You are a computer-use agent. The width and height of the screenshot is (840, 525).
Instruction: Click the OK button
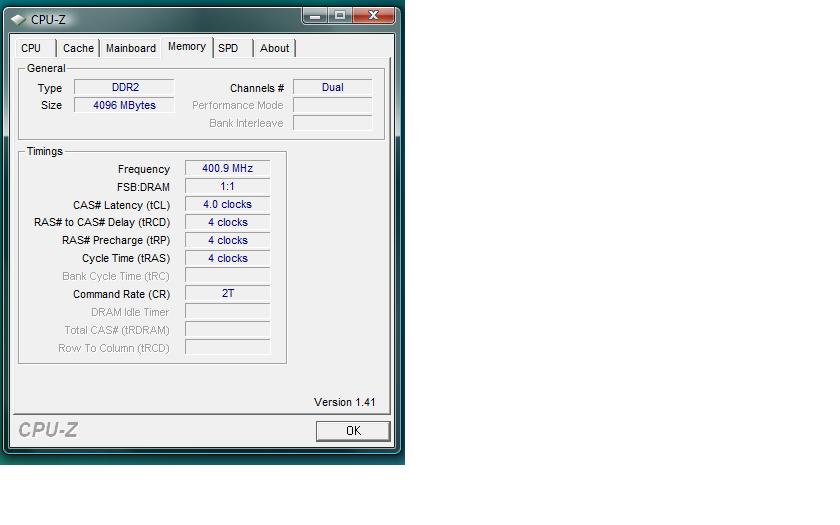coord(353,431)
